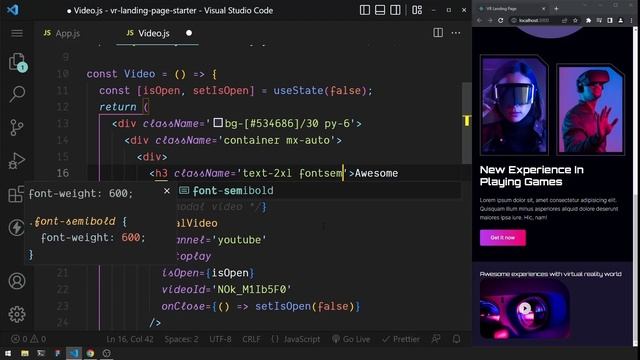Click the unsaved dot on Video.js tab
Image resolution: width=640 pixels, height=360 pixels.
[x=189, y=33]
